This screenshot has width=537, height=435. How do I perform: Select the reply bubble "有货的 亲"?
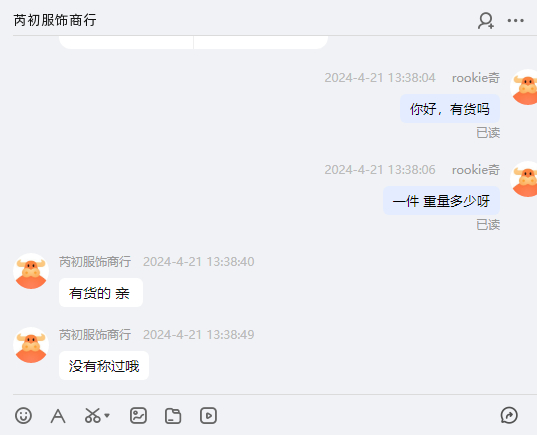point(101,293)
